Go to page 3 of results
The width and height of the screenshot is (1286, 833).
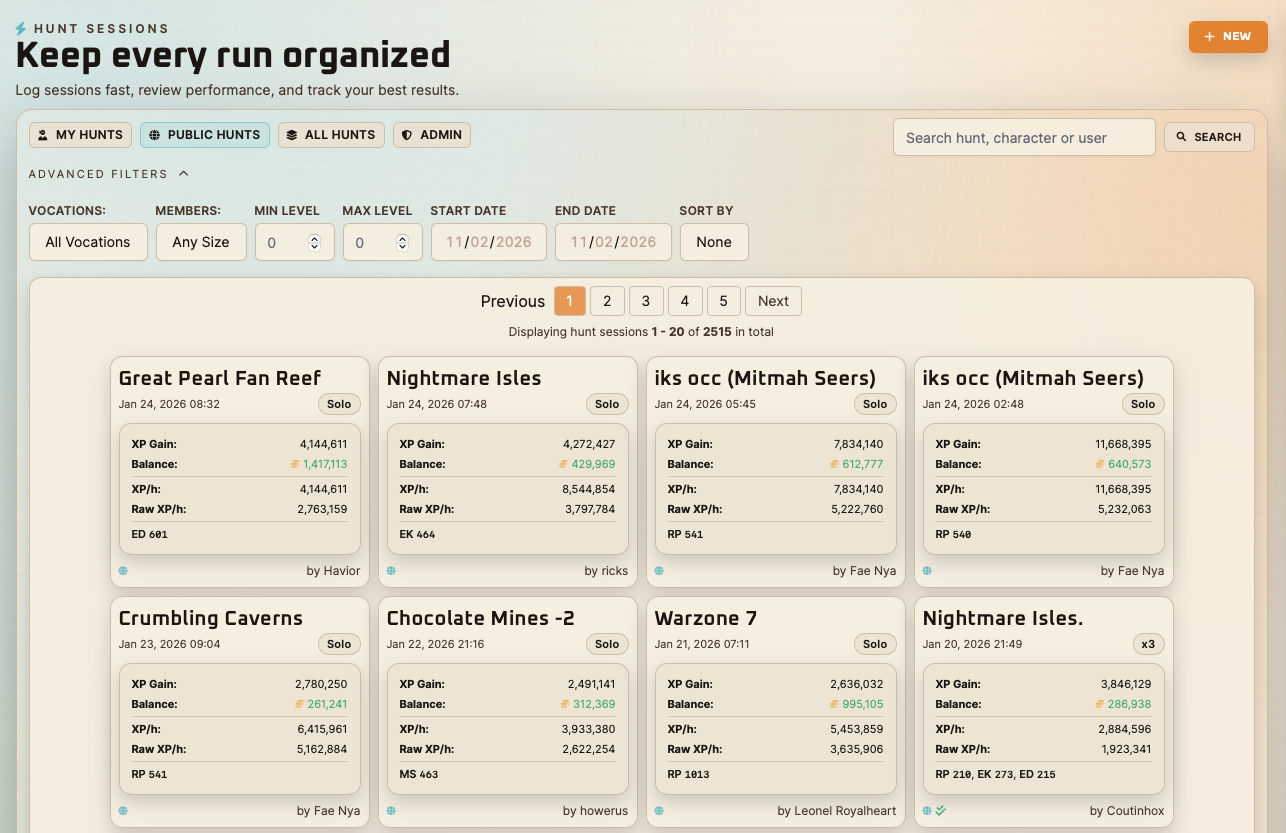click(646, 301)
